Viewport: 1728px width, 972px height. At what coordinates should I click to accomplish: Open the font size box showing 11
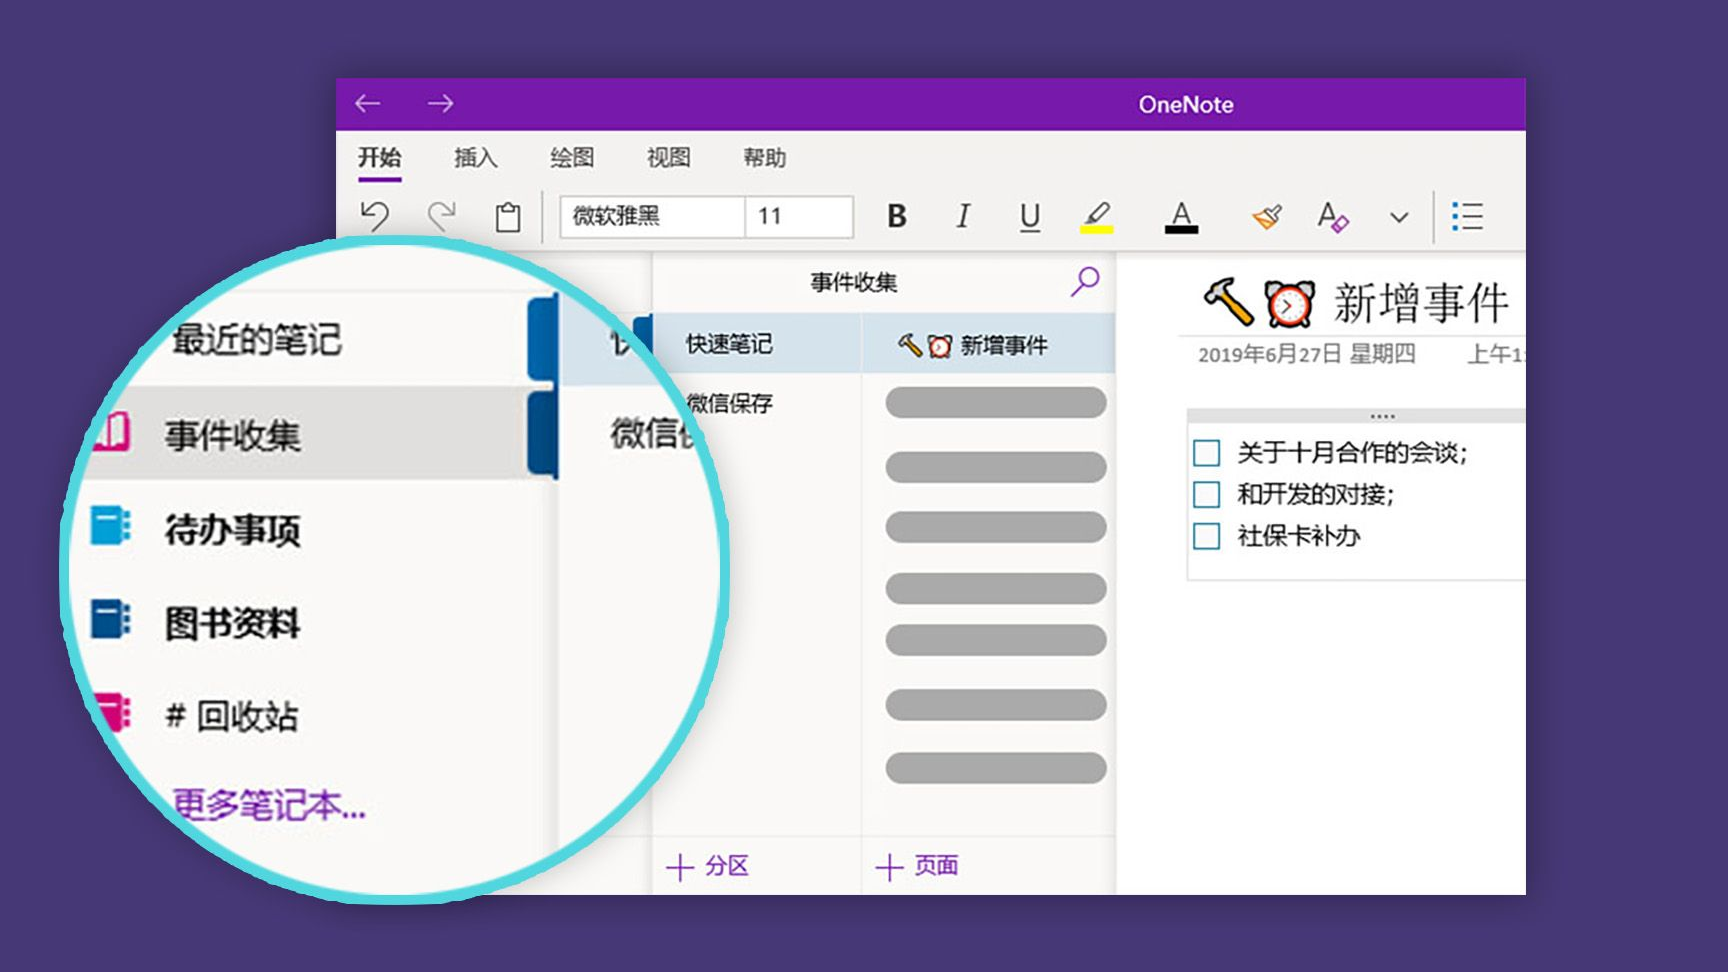point(799,216)
